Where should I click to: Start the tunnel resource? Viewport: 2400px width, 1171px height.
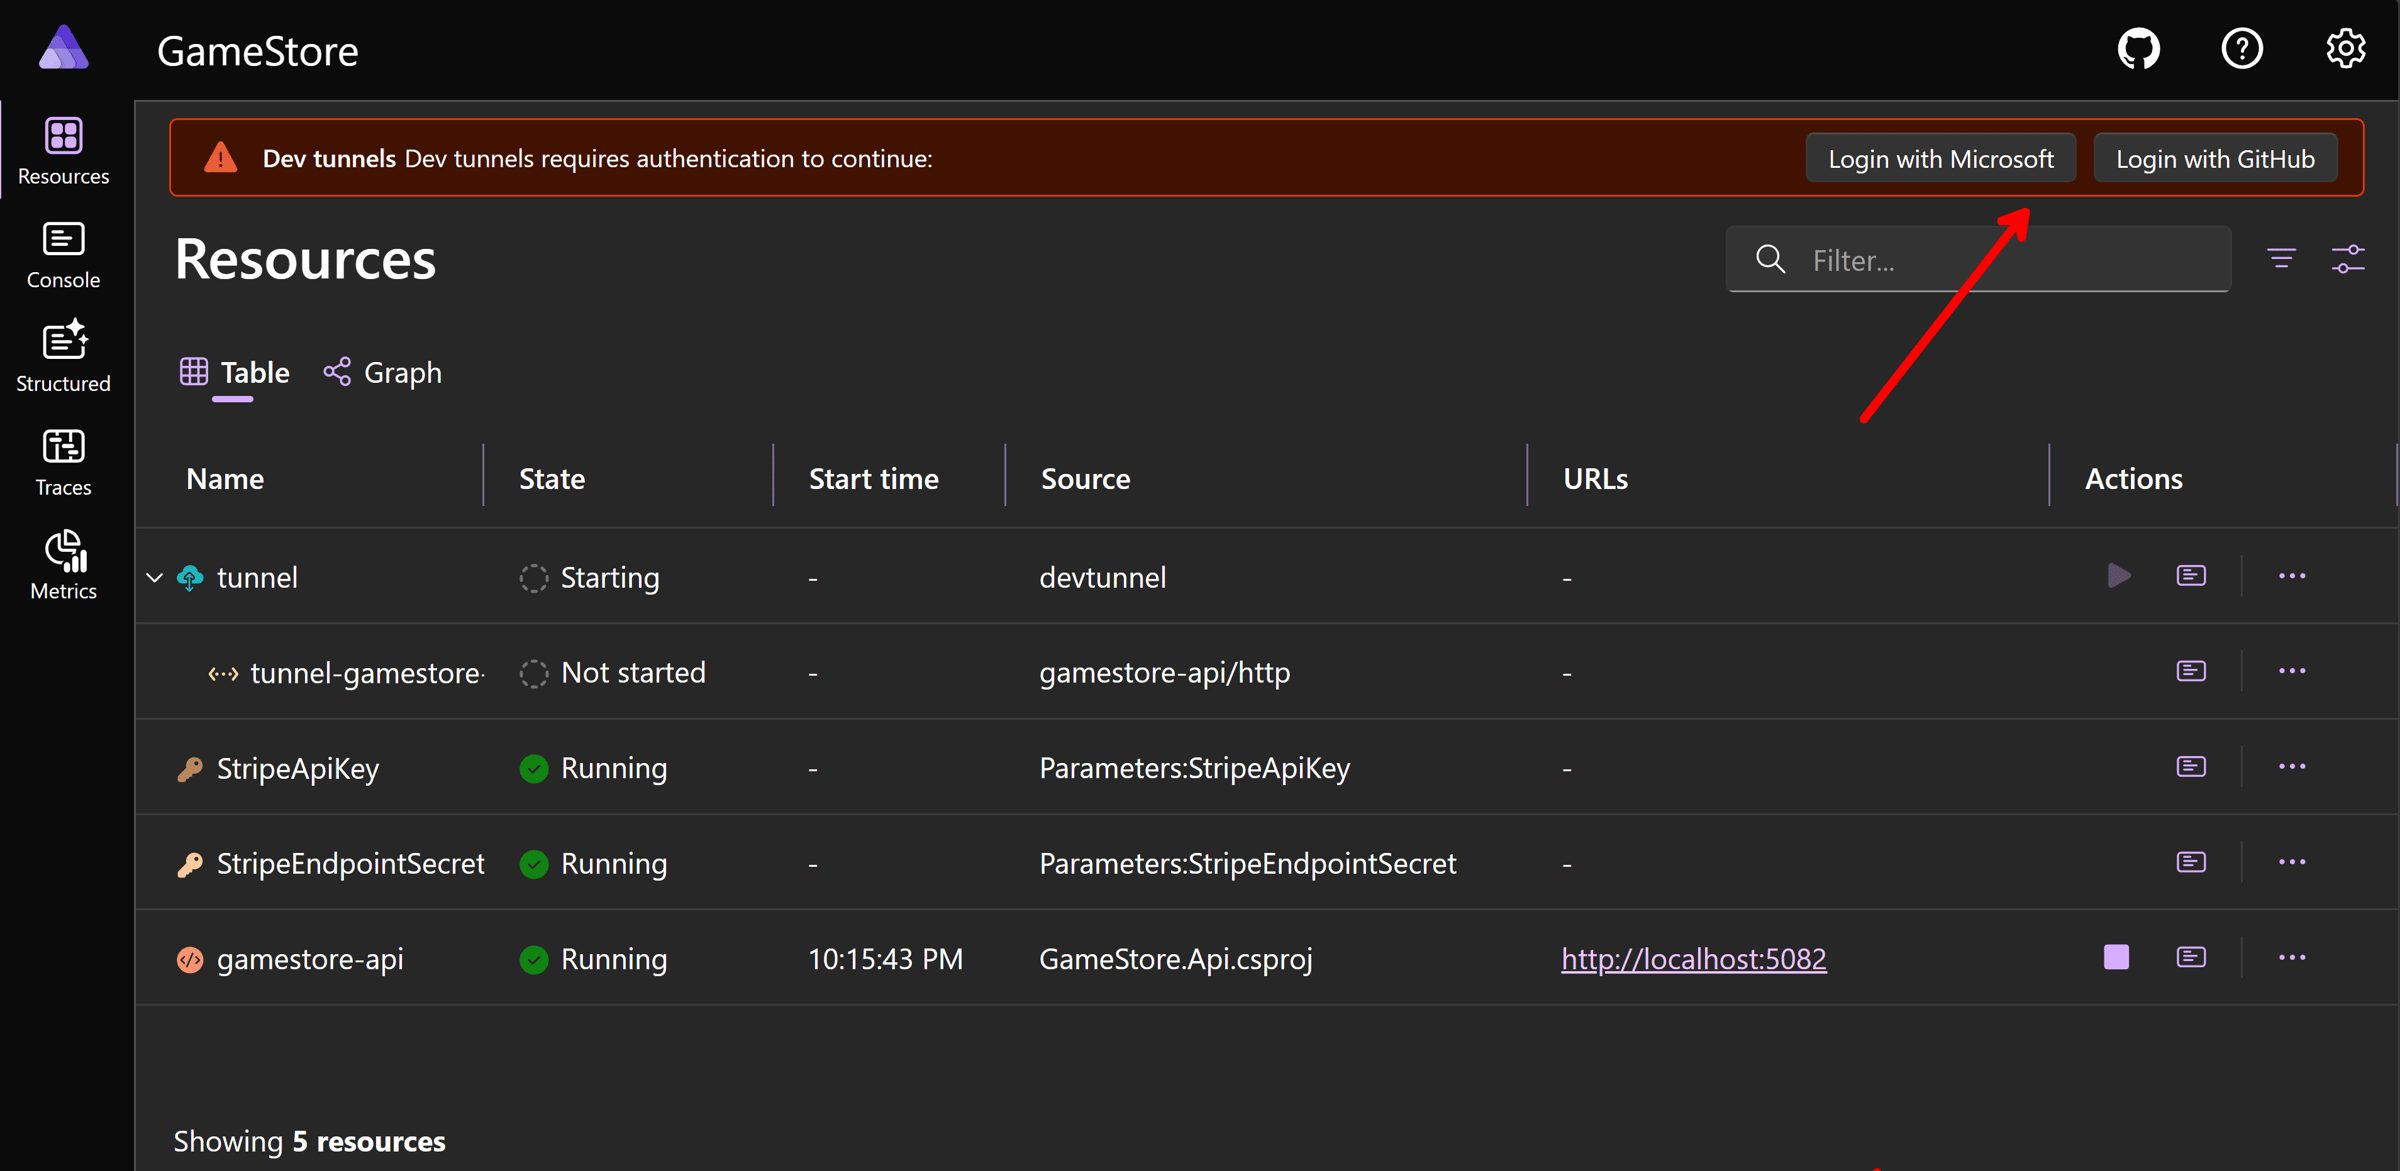click(x=2118, y=576)
